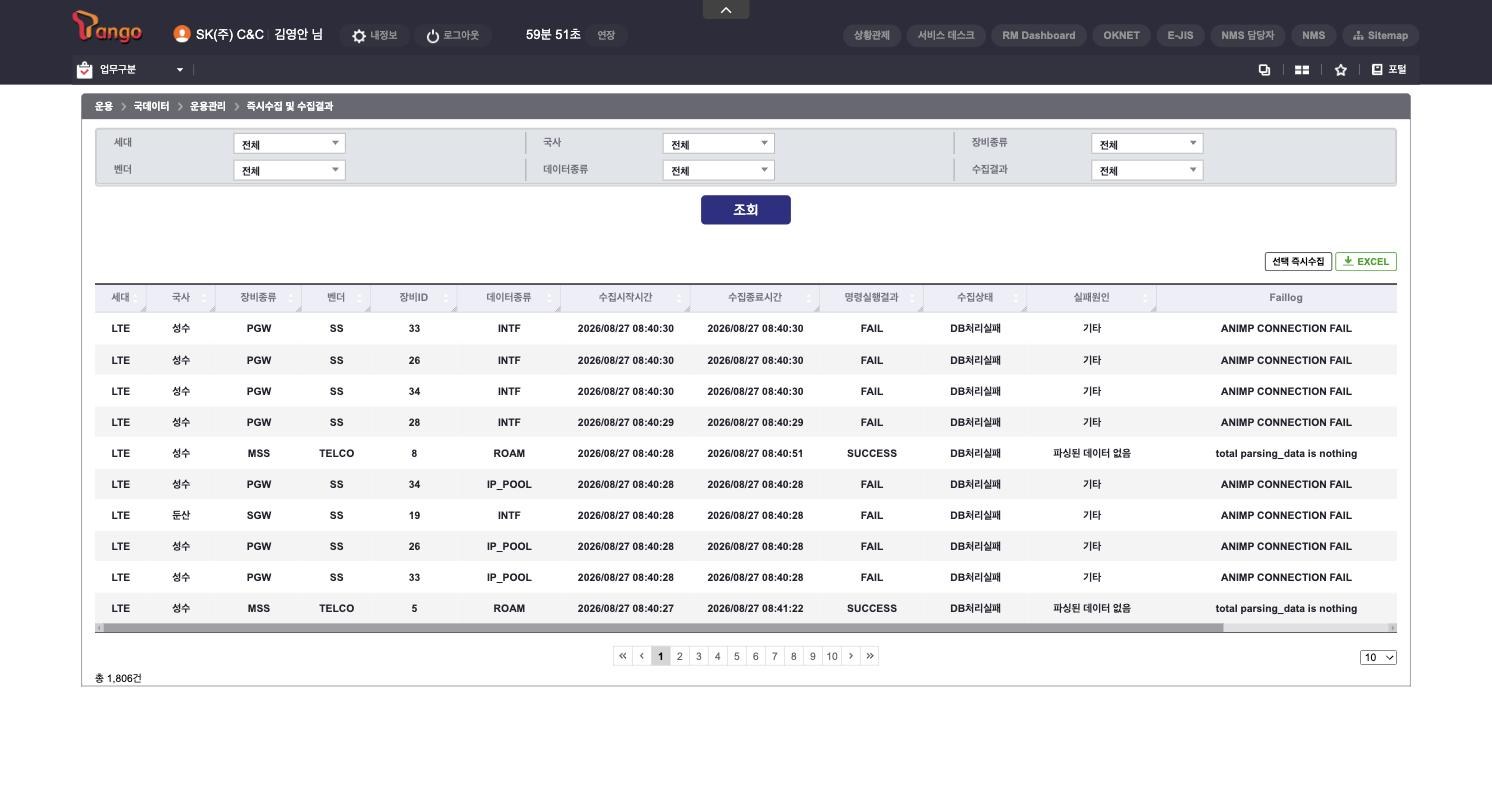
Task: Open the 포털 book icon
Action: pyautogui.click(x=1377, y=69)
